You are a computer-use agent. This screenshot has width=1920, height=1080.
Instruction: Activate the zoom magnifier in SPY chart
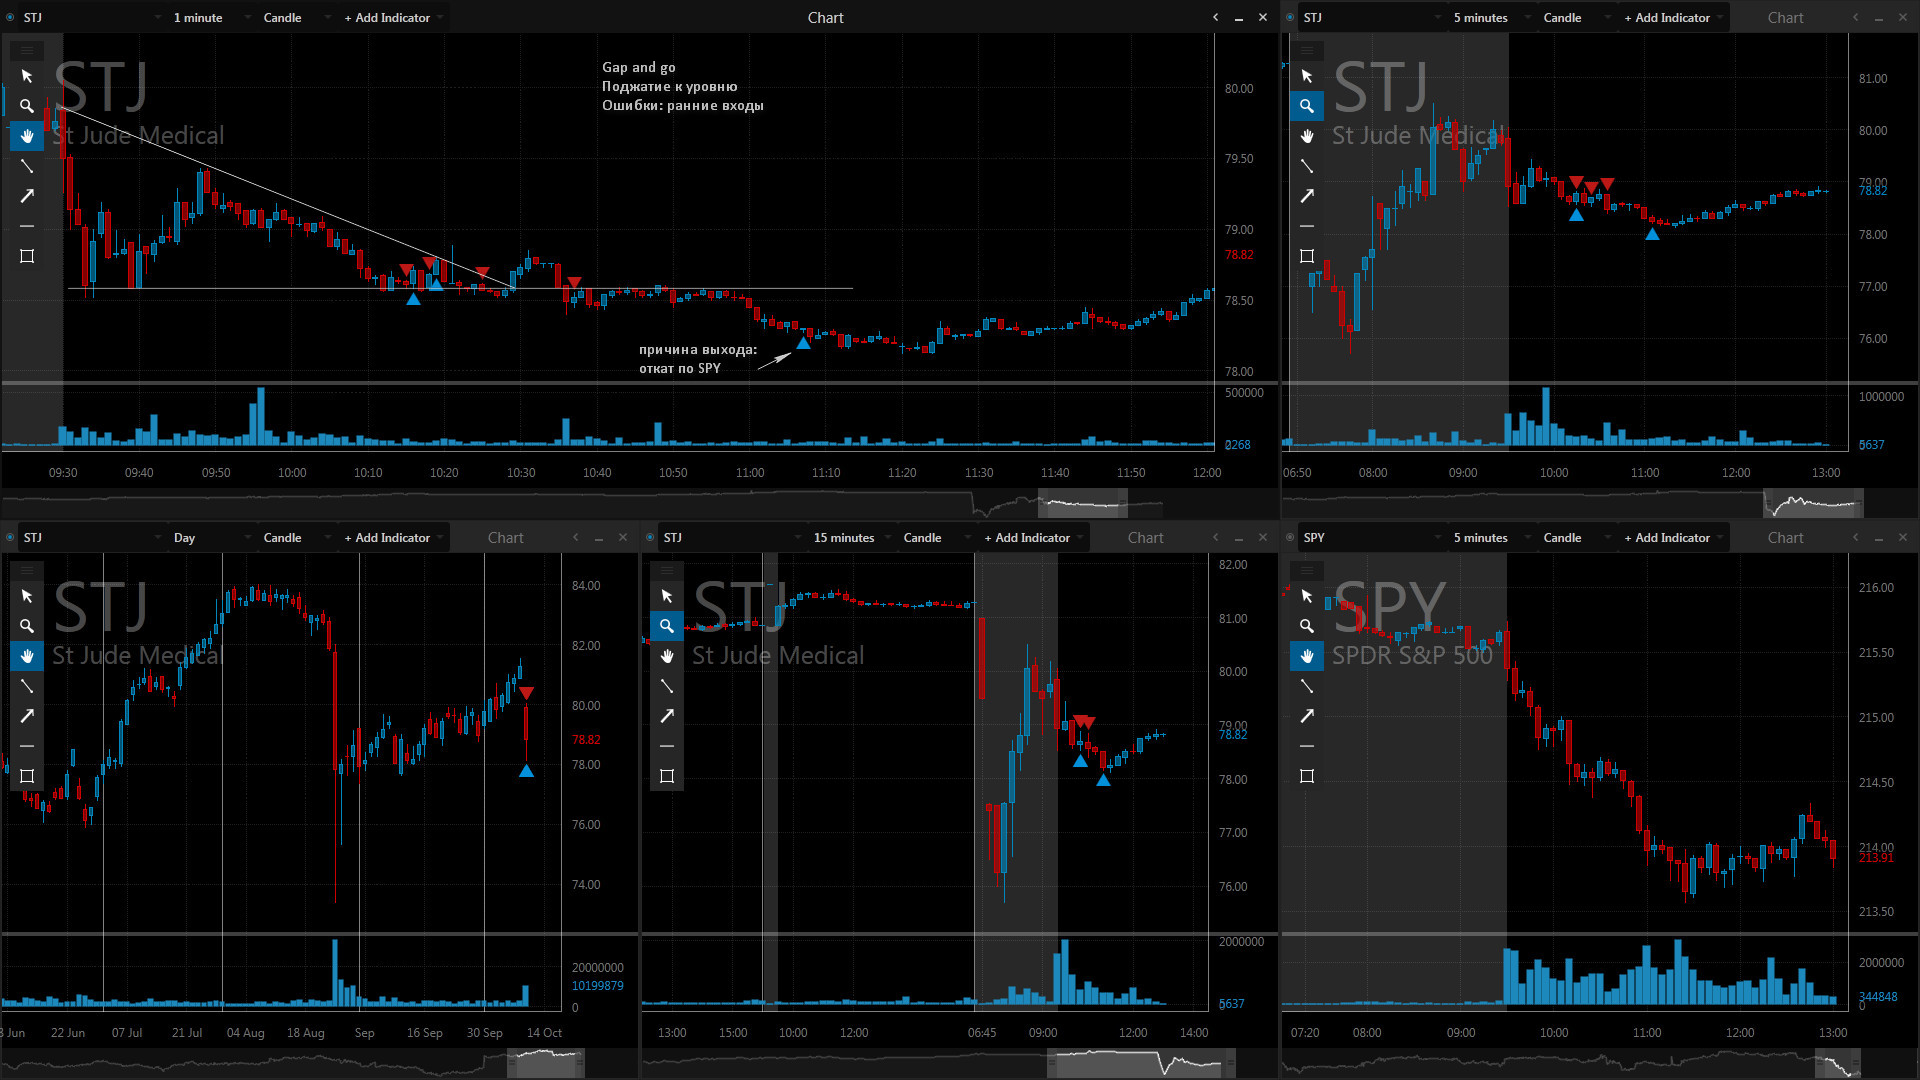(x=1307, y=626)
